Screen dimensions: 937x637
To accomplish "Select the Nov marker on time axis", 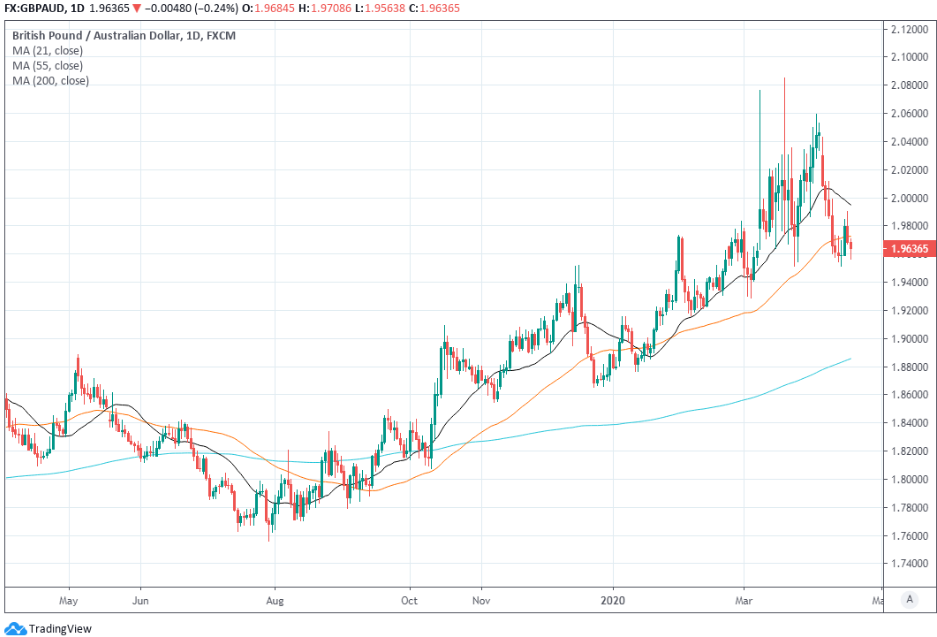I will point(481,602).
